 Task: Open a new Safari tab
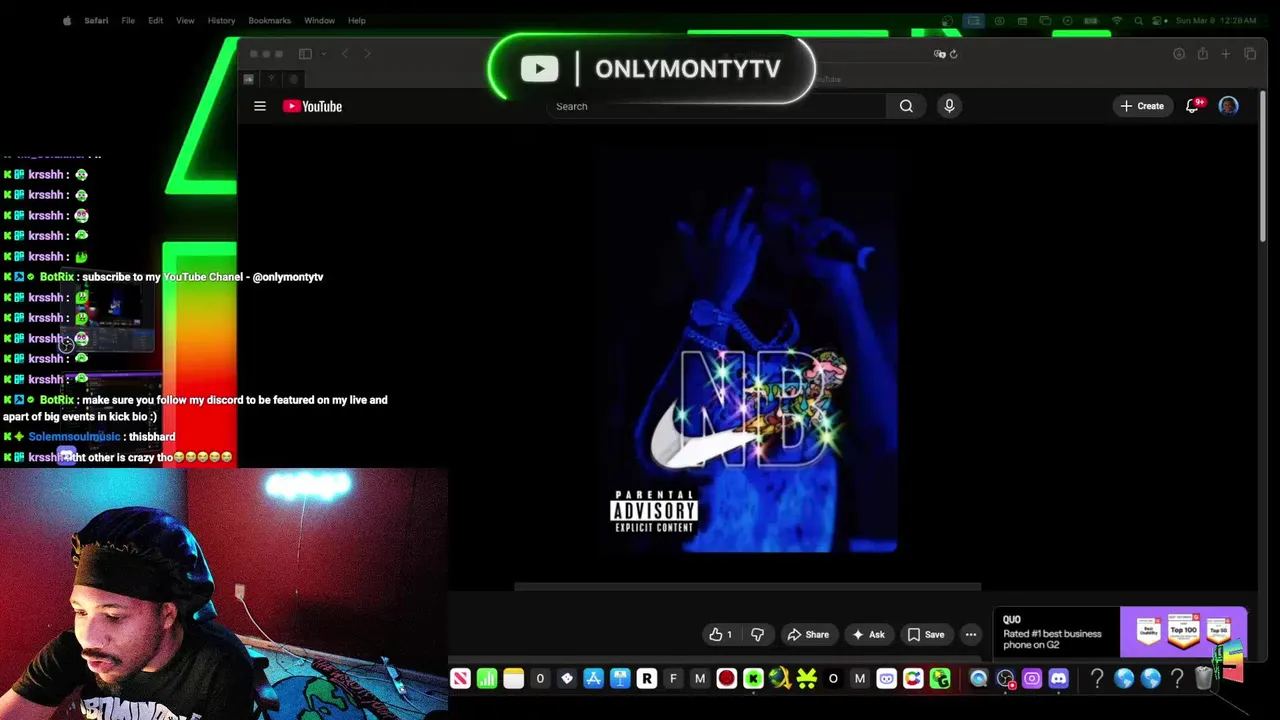tap(1226, 54)
